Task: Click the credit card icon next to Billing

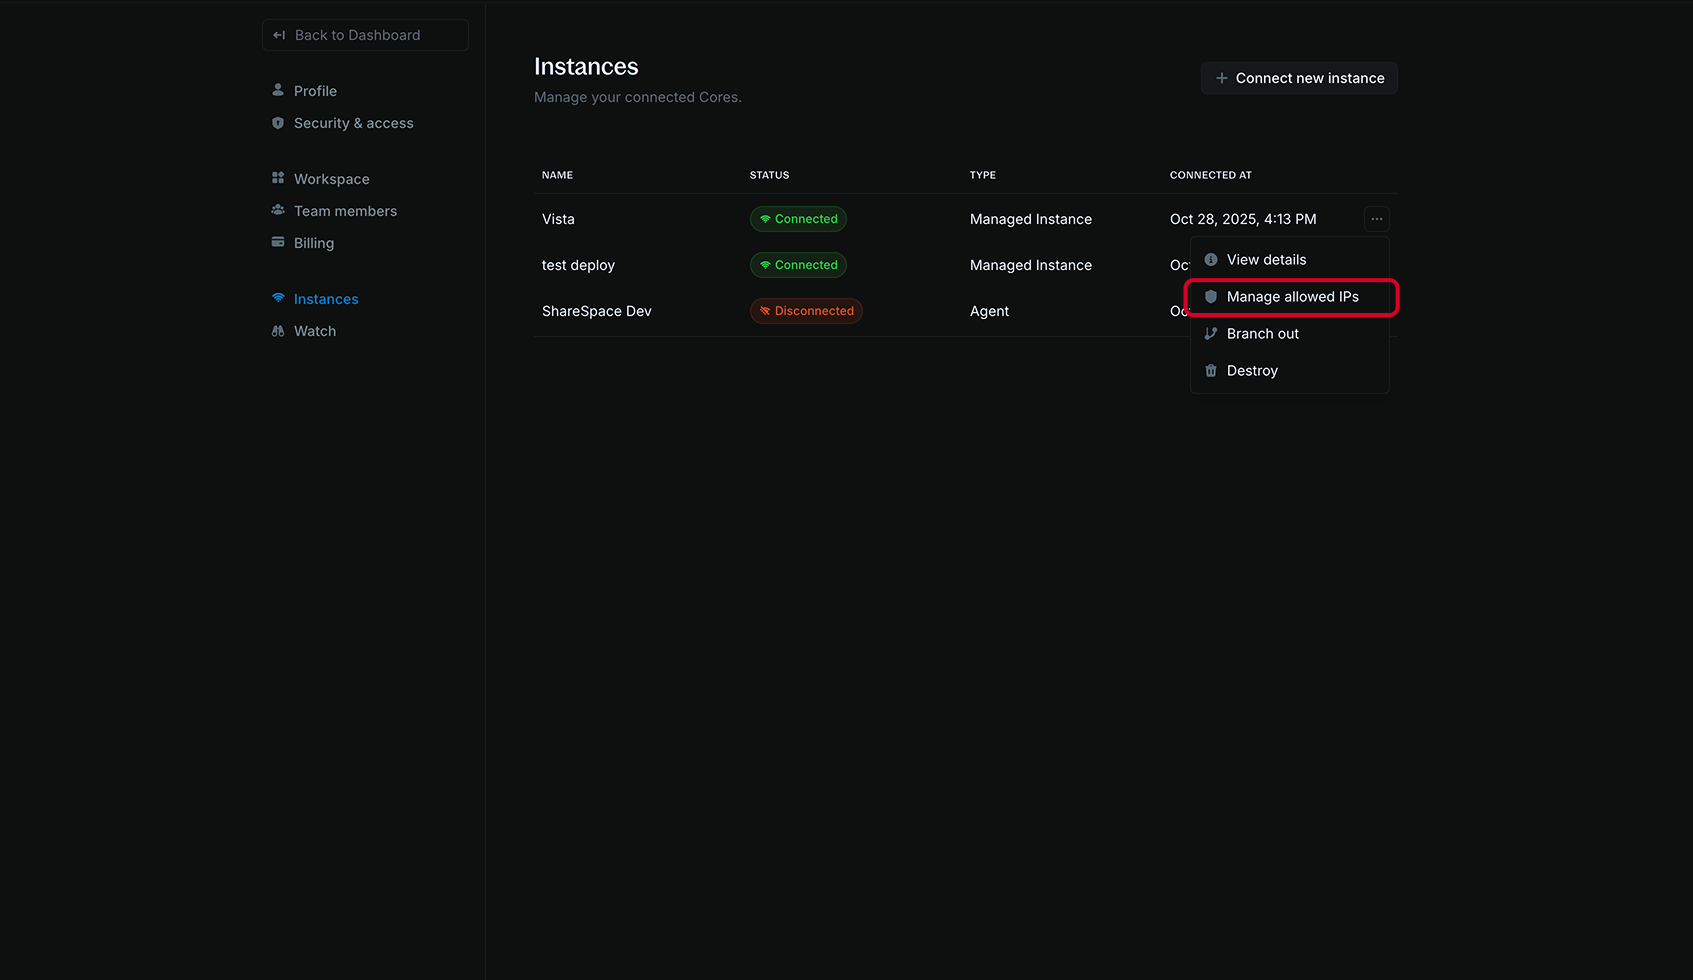Action: 278,242
